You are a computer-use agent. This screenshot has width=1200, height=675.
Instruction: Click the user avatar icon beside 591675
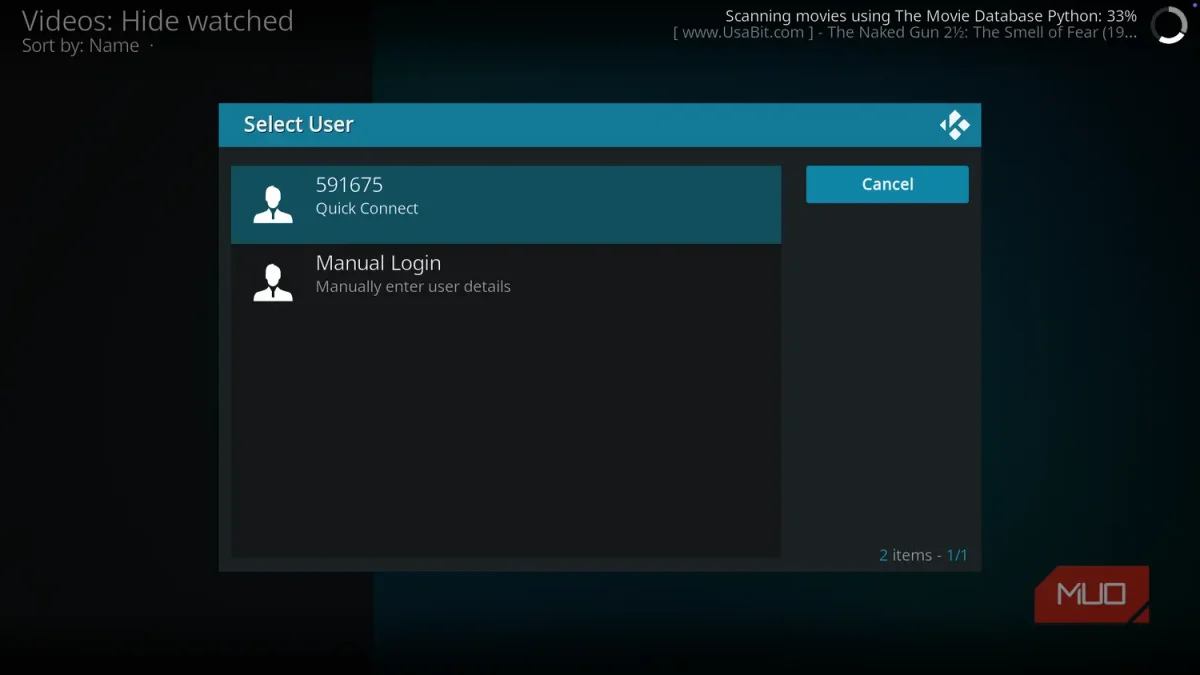click(273, 204)
